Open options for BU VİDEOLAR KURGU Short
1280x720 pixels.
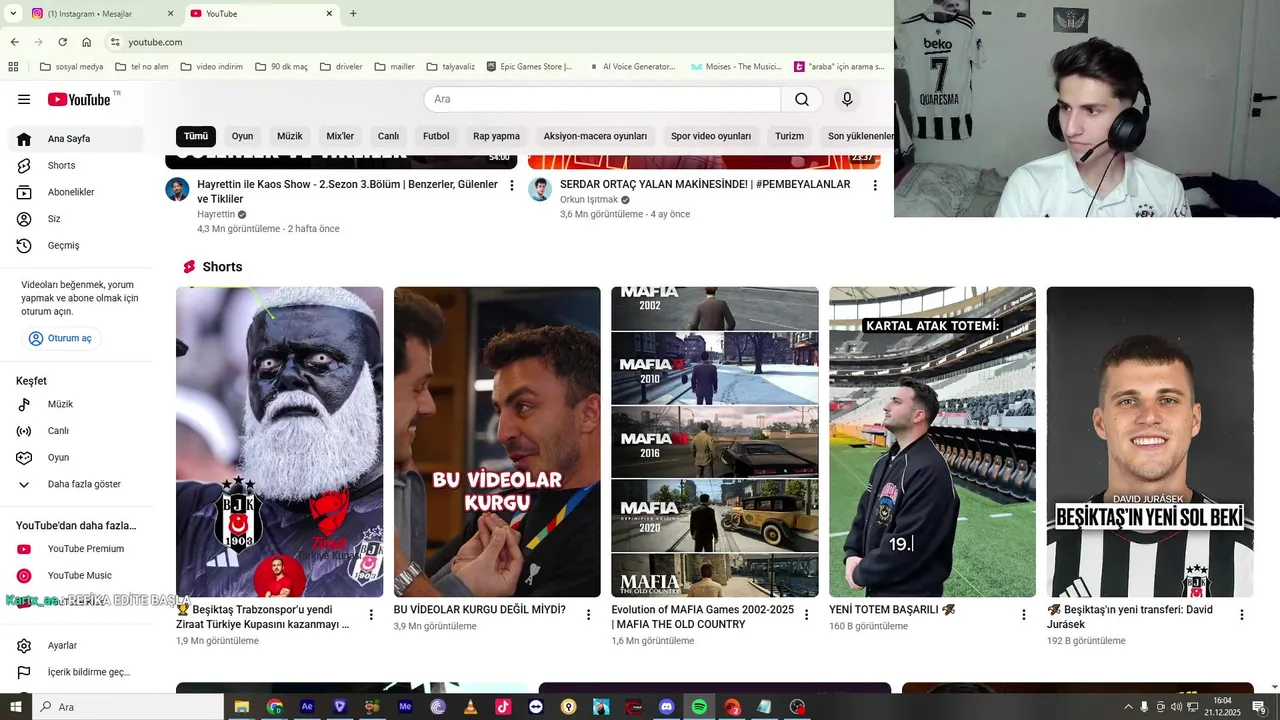[x=589, y=615]
